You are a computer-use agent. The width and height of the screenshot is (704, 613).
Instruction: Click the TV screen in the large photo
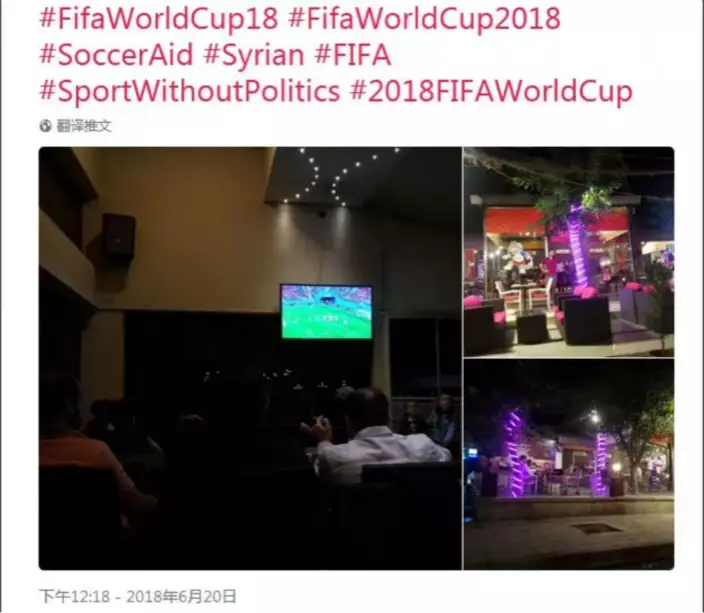click(326, 311)
